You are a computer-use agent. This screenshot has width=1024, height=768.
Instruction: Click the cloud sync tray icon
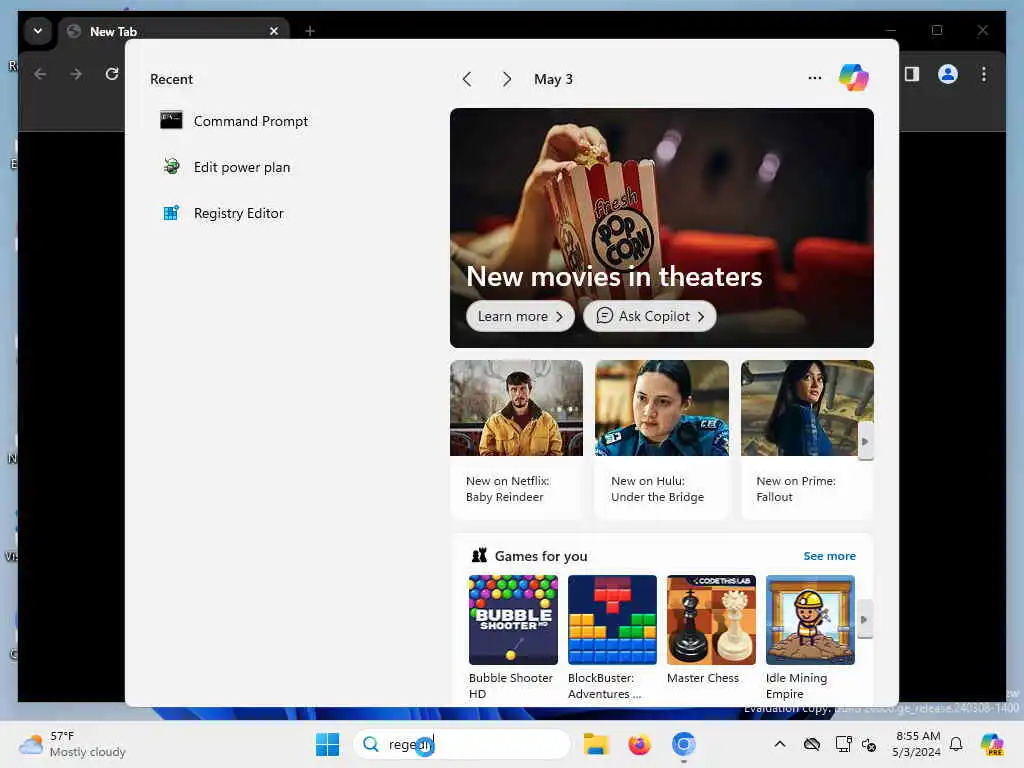click(812, 744)
